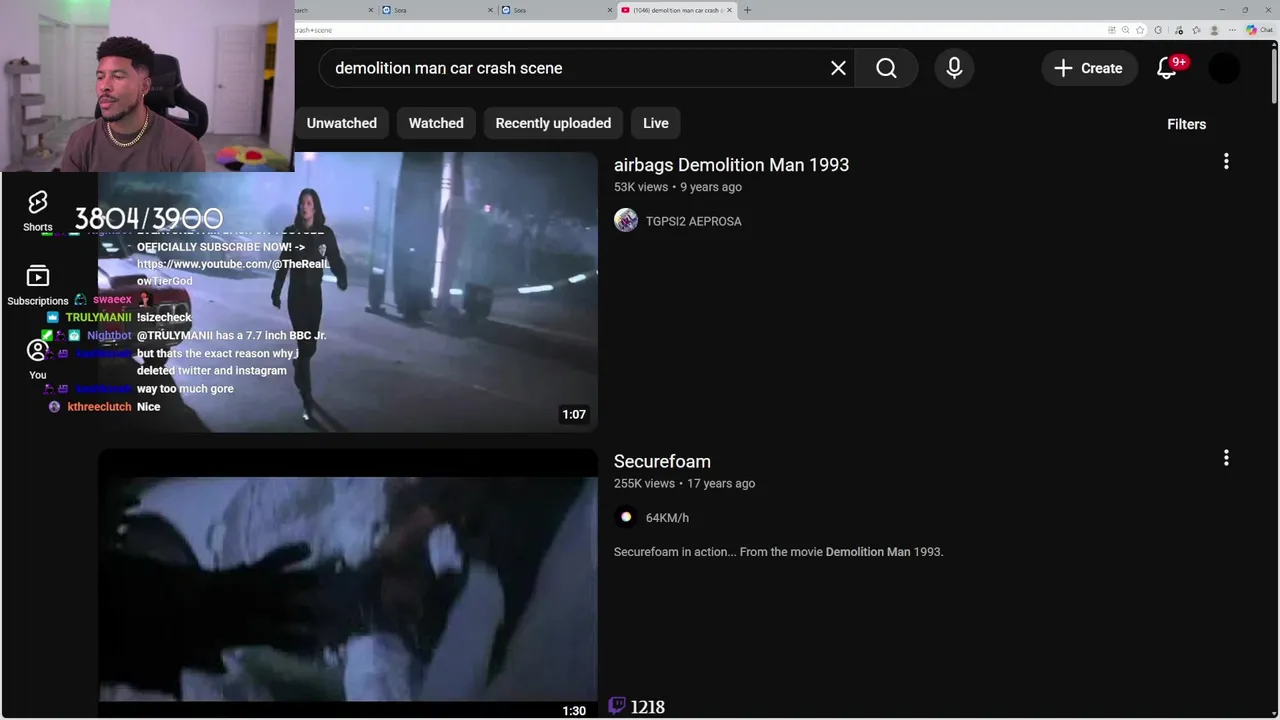Open the chat link youtube.com/@TheRealLowTierGod
Viewport: 1280px width, 720px height.
233,272
